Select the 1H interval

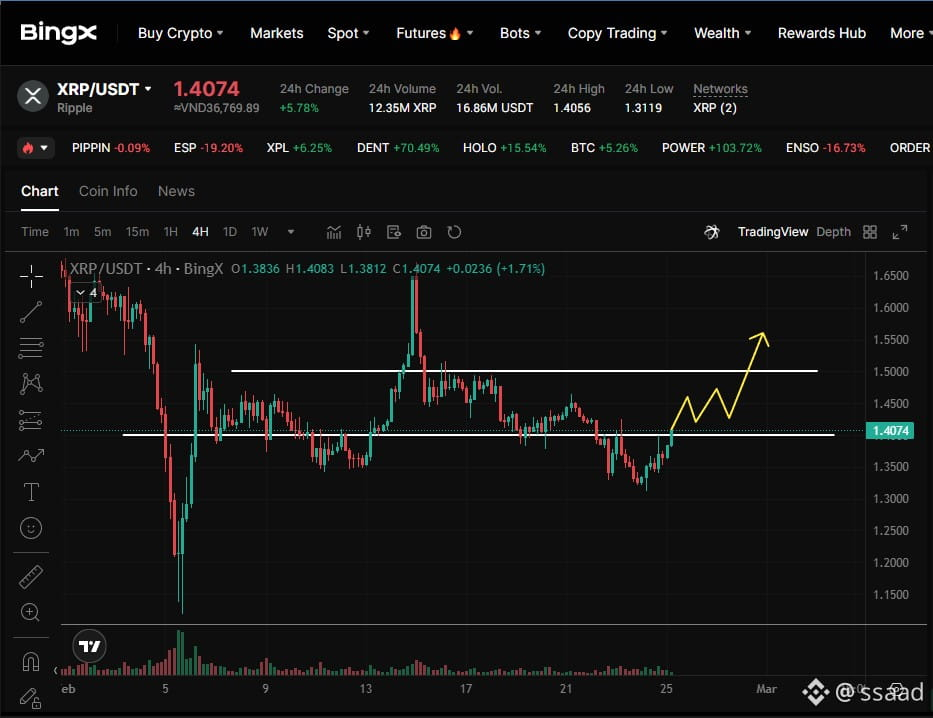(x=171, y=232)
